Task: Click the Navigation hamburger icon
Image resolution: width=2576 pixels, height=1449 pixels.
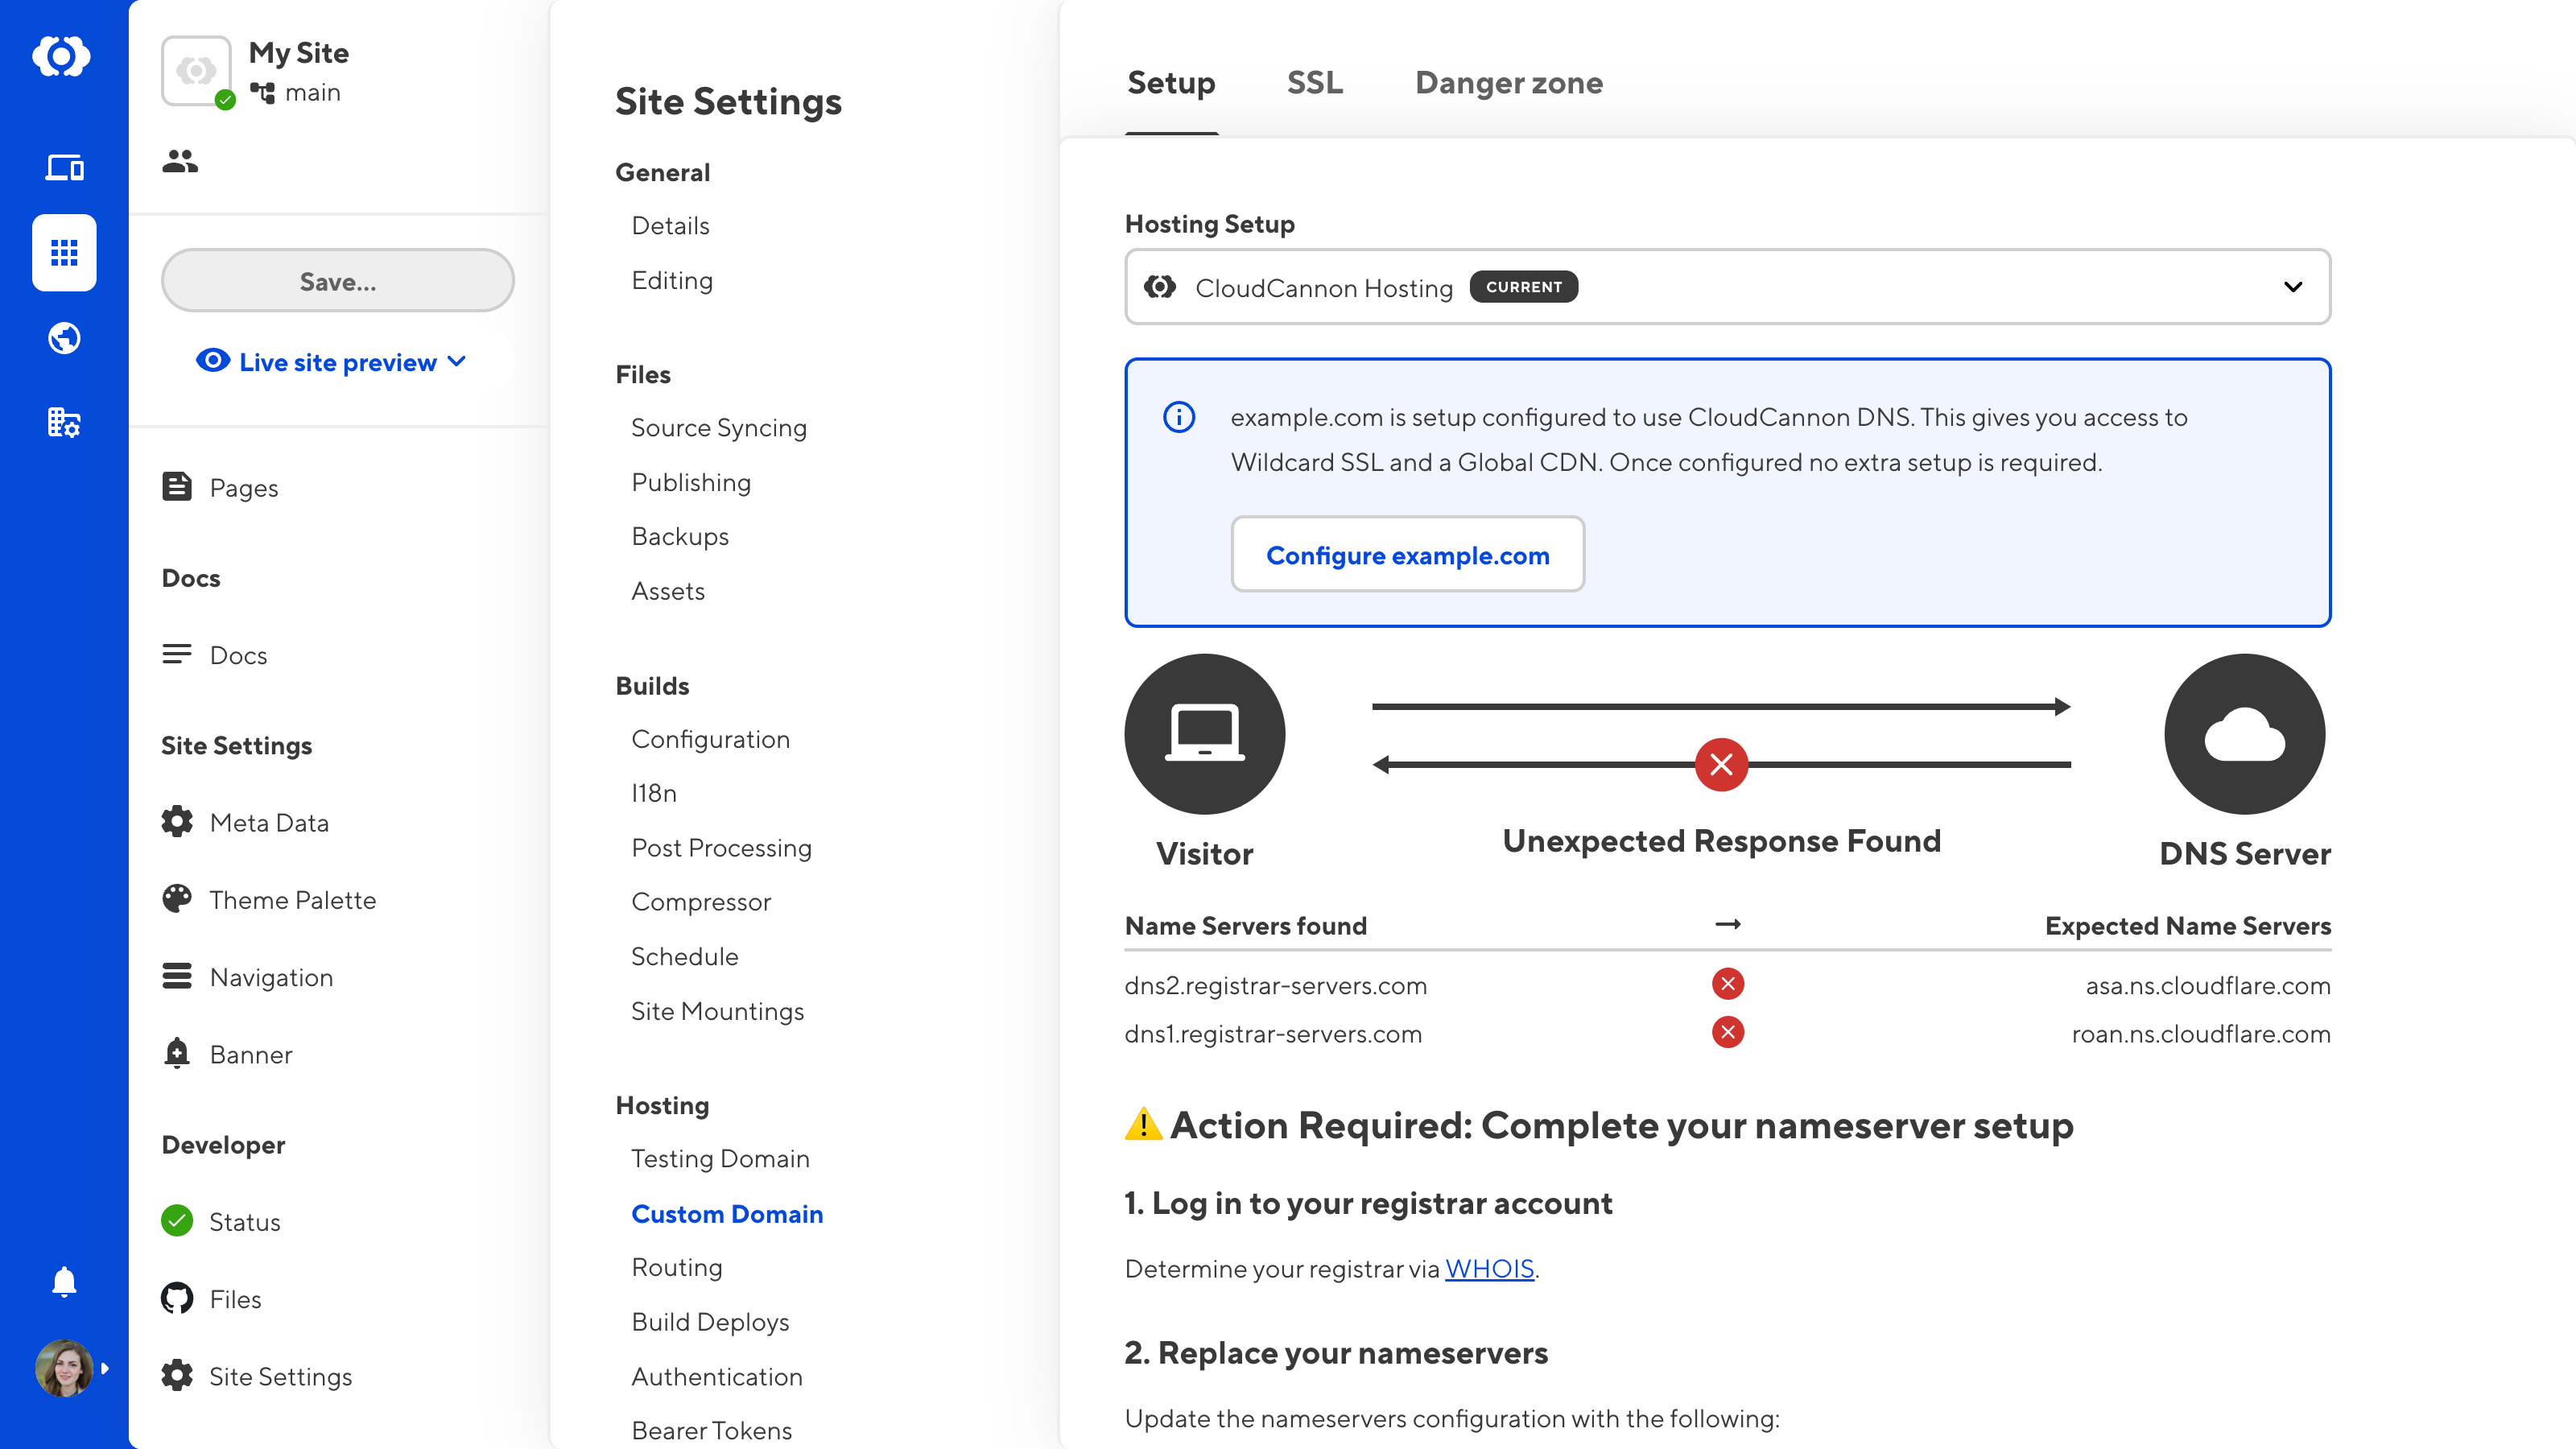Action: [177, 976]
